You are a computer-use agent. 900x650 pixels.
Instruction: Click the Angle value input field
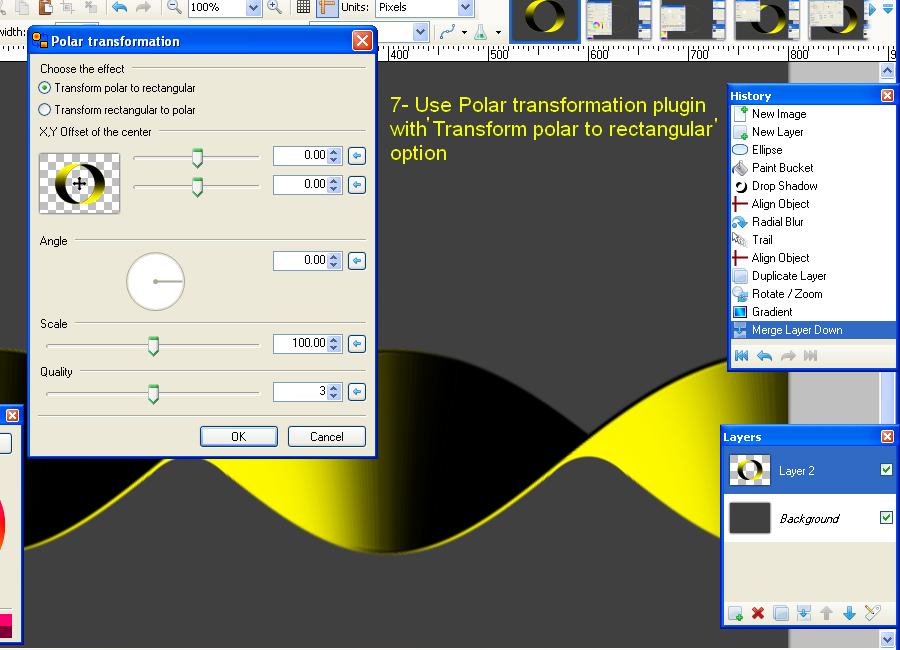[300, 261]
